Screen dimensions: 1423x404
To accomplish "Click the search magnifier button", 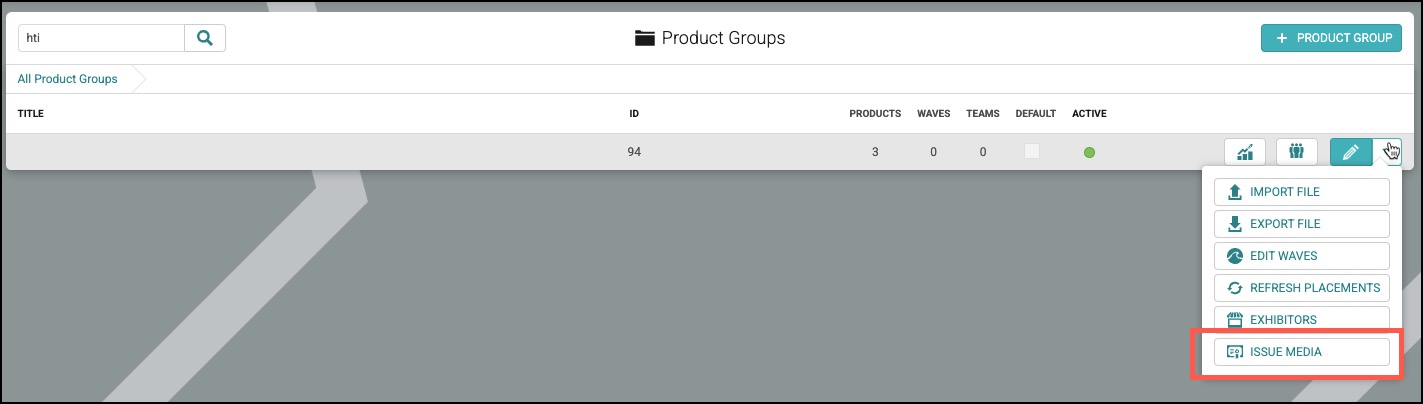I will tap(205, 38).
